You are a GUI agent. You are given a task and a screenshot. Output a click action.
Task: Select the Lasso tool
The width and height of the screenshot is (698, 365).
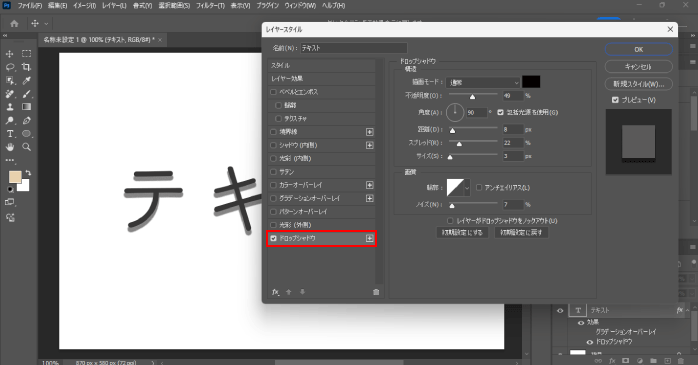coord(9,67)
